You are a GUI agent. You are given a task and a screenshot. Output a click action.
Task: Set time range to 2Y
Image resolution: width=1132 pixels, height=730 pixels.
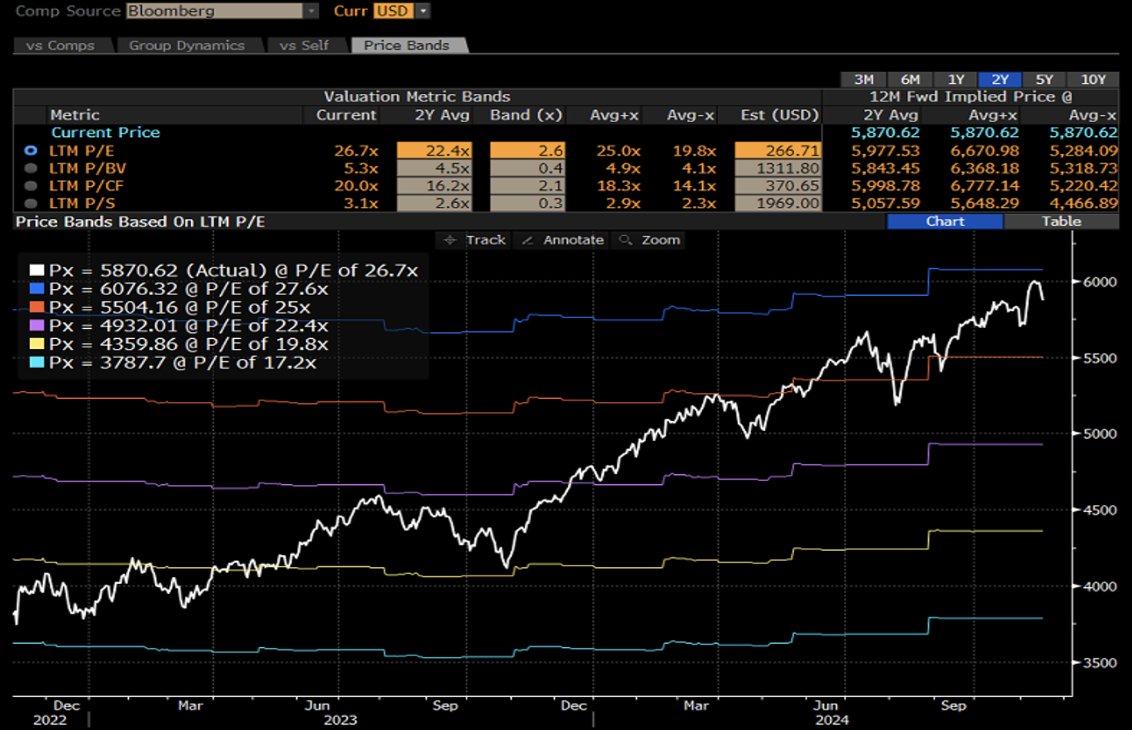click(x=1000, y=79)
